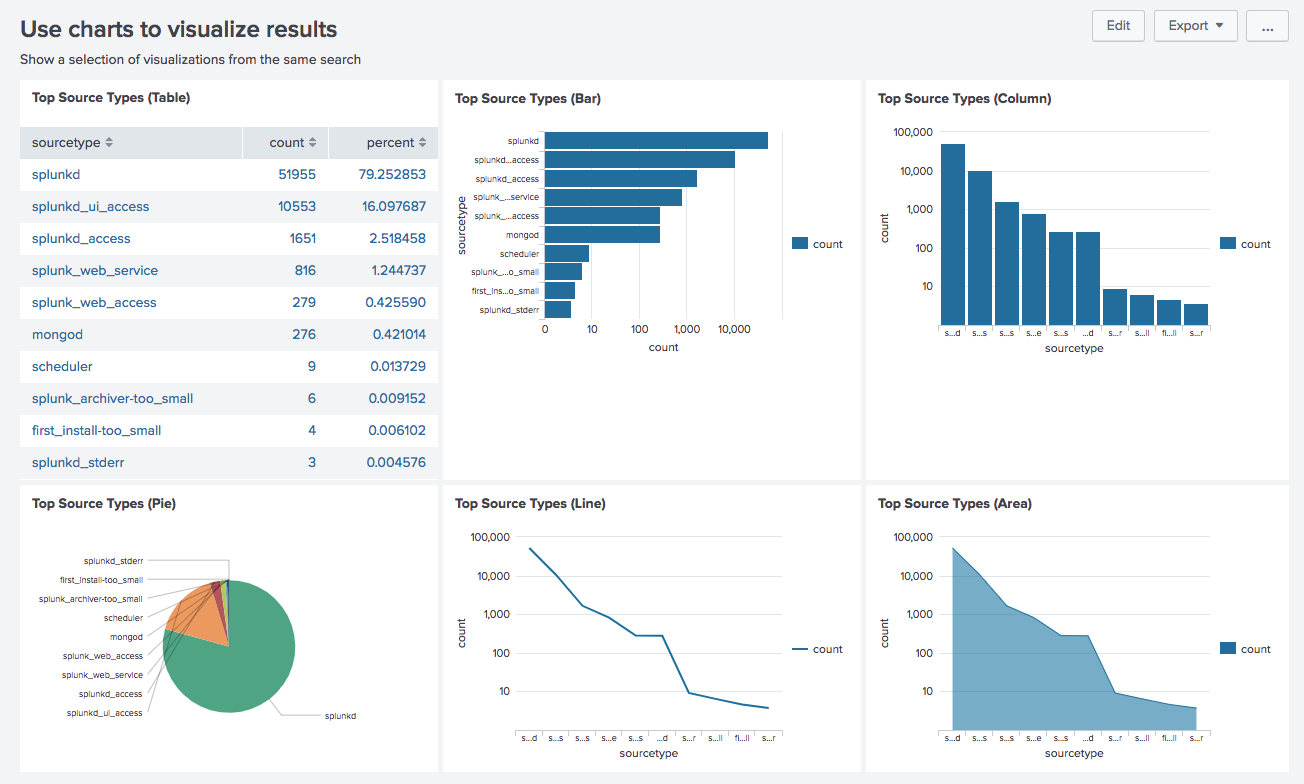Click mongod label in pie chart
Viewport: 1304px width, 784px height.
tap(126, 637)
